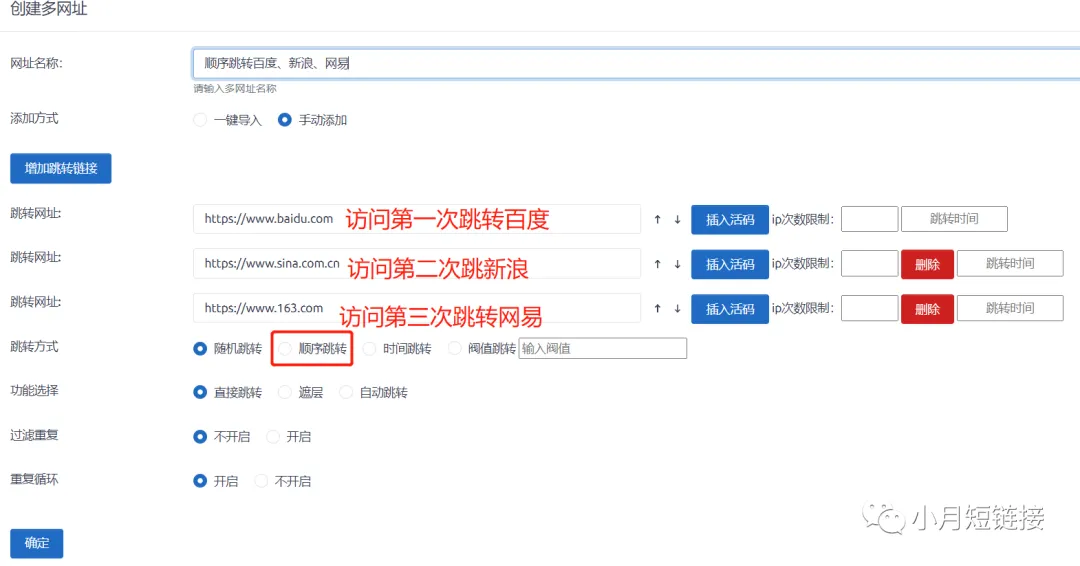Click the down arrow for the baidu.com row
The width and height of the screenshot is (1080, 566).
pos(677,220)
